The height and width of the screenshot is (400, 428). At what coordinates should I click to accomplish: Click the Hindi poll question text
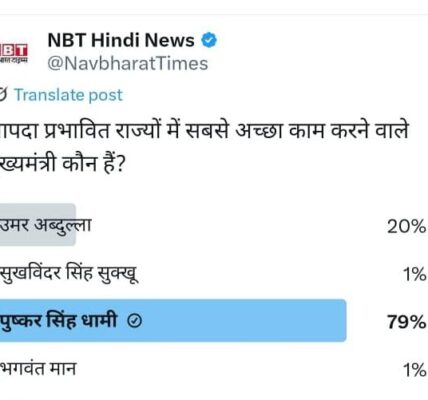coord(204,147)
